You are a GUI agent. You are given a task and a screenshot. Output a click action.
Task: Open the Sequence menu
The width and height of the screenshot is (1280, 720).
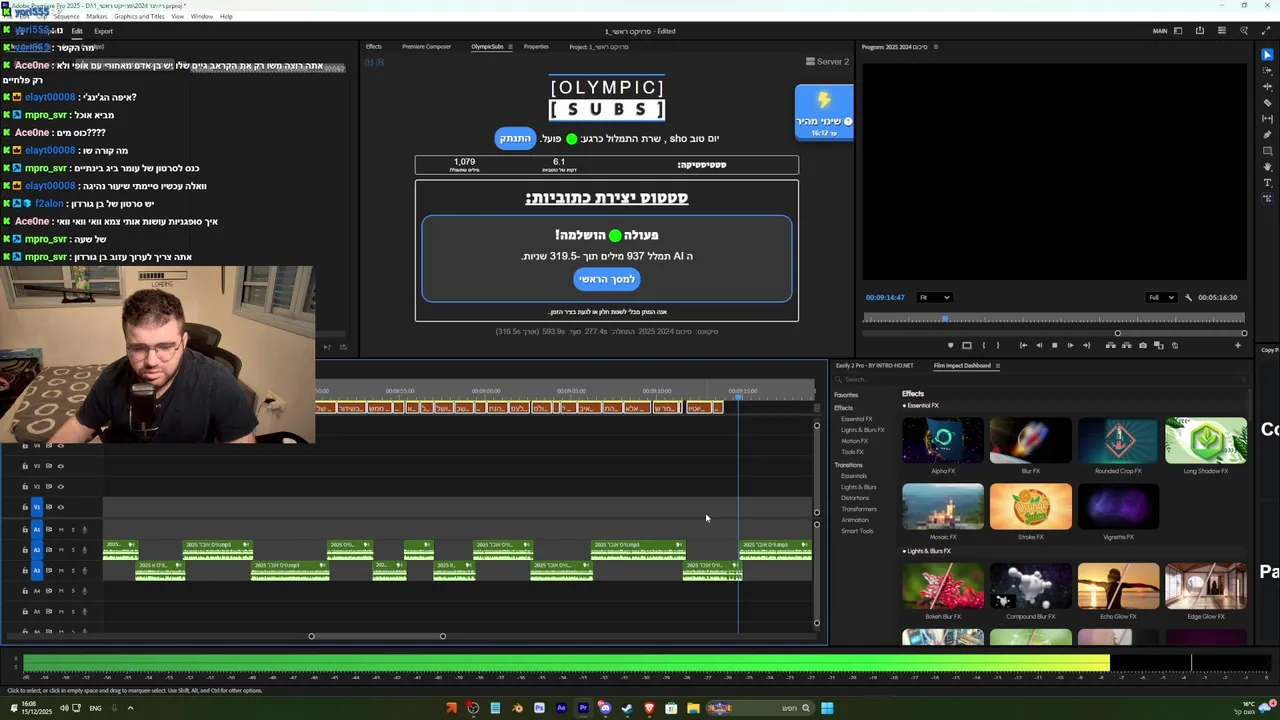point(66,16)
